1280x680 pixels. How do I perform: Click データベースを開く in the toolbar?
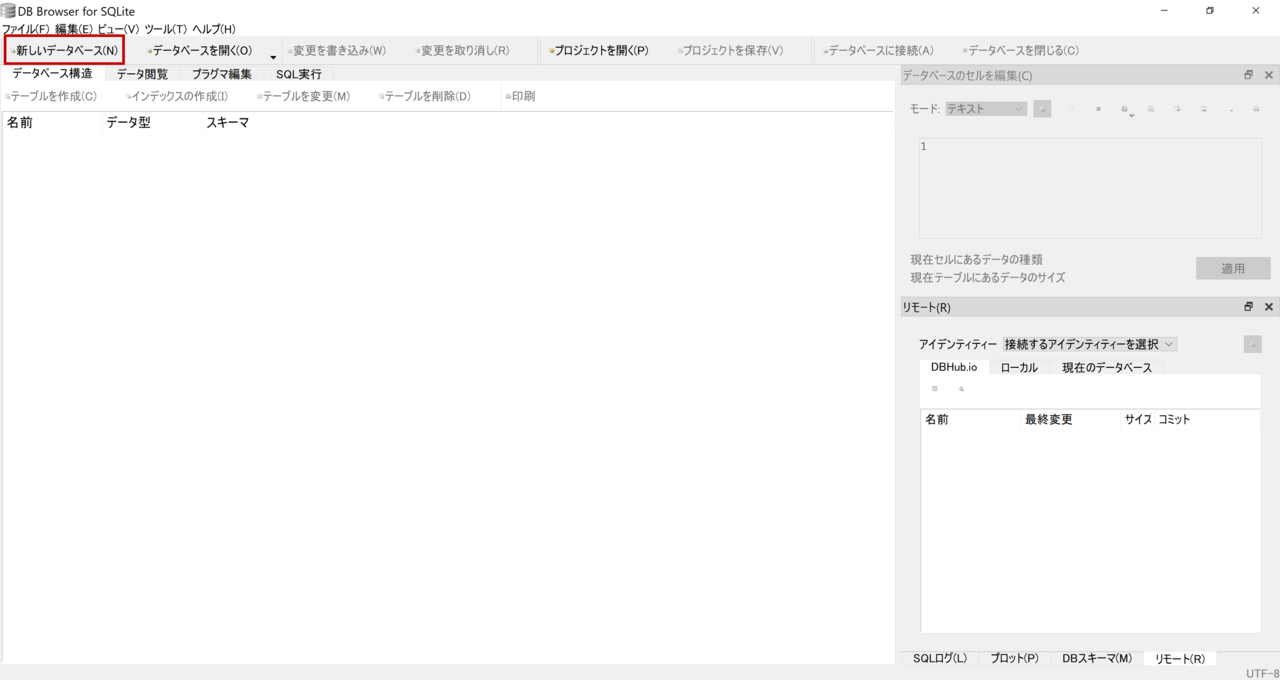[200, 50]
